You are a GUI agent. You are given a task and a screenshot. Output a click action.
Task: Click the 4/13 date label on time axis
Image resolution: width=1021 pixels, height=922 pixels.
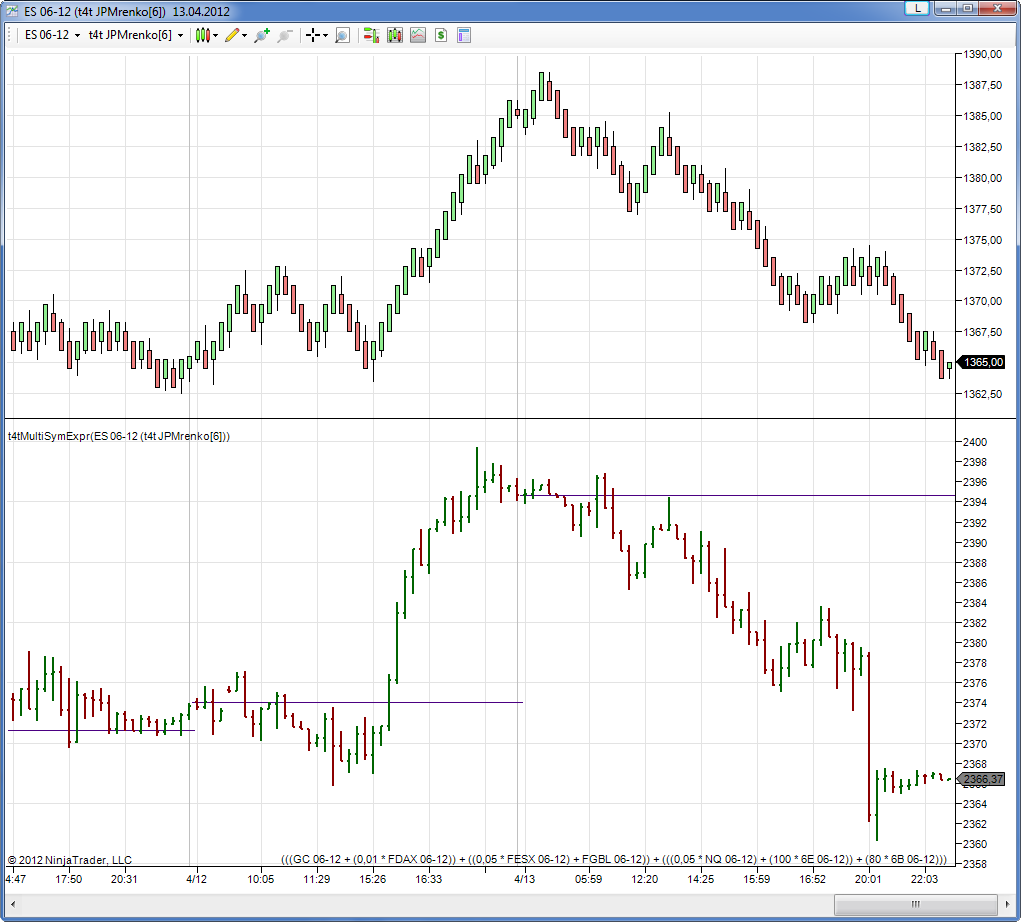pyautogui.click(x=524, y=879)
